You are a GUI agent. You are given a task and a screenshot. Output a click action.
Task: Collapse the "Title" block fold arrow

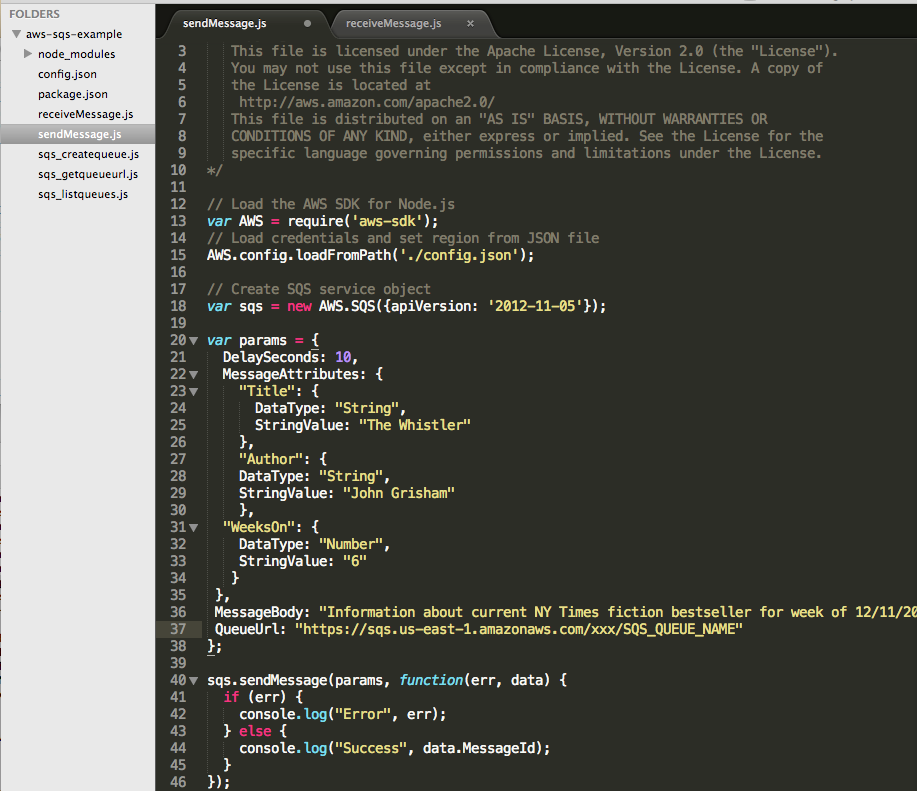[x=194, y=391]
